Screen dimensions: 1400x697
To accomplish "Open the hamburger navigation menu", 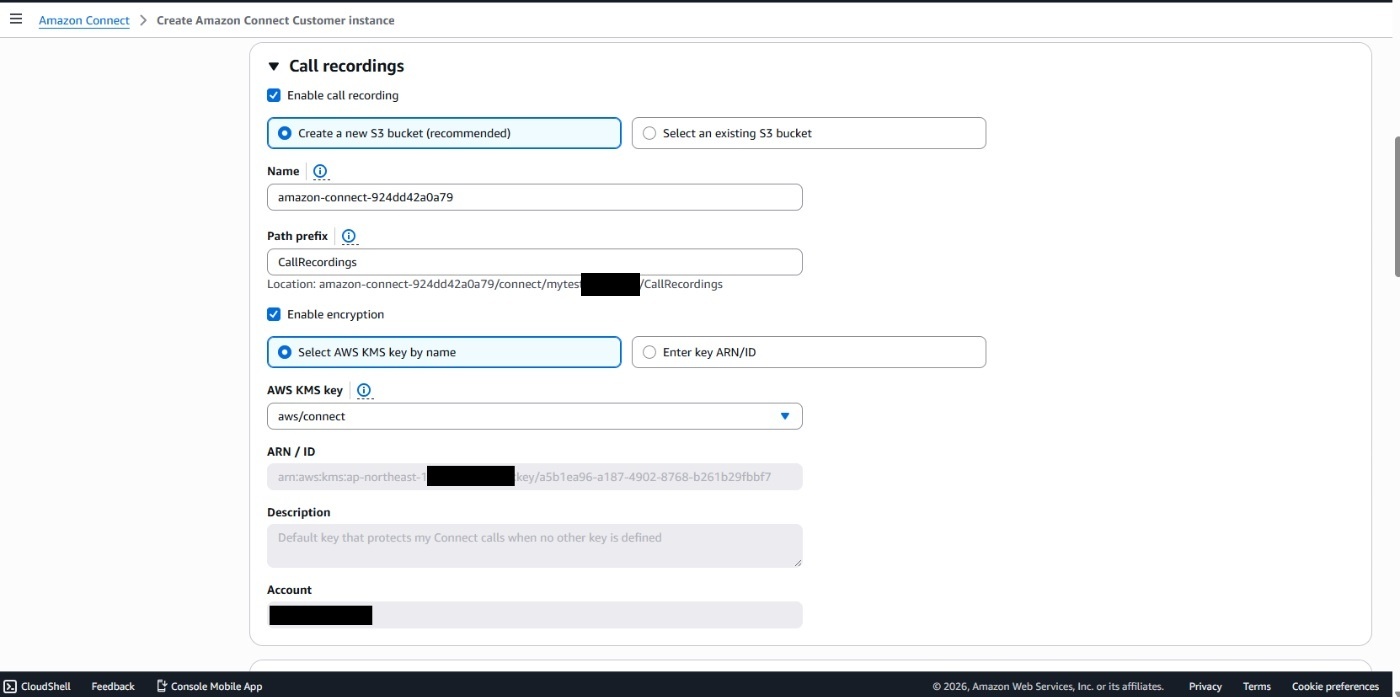I will 15,19.
